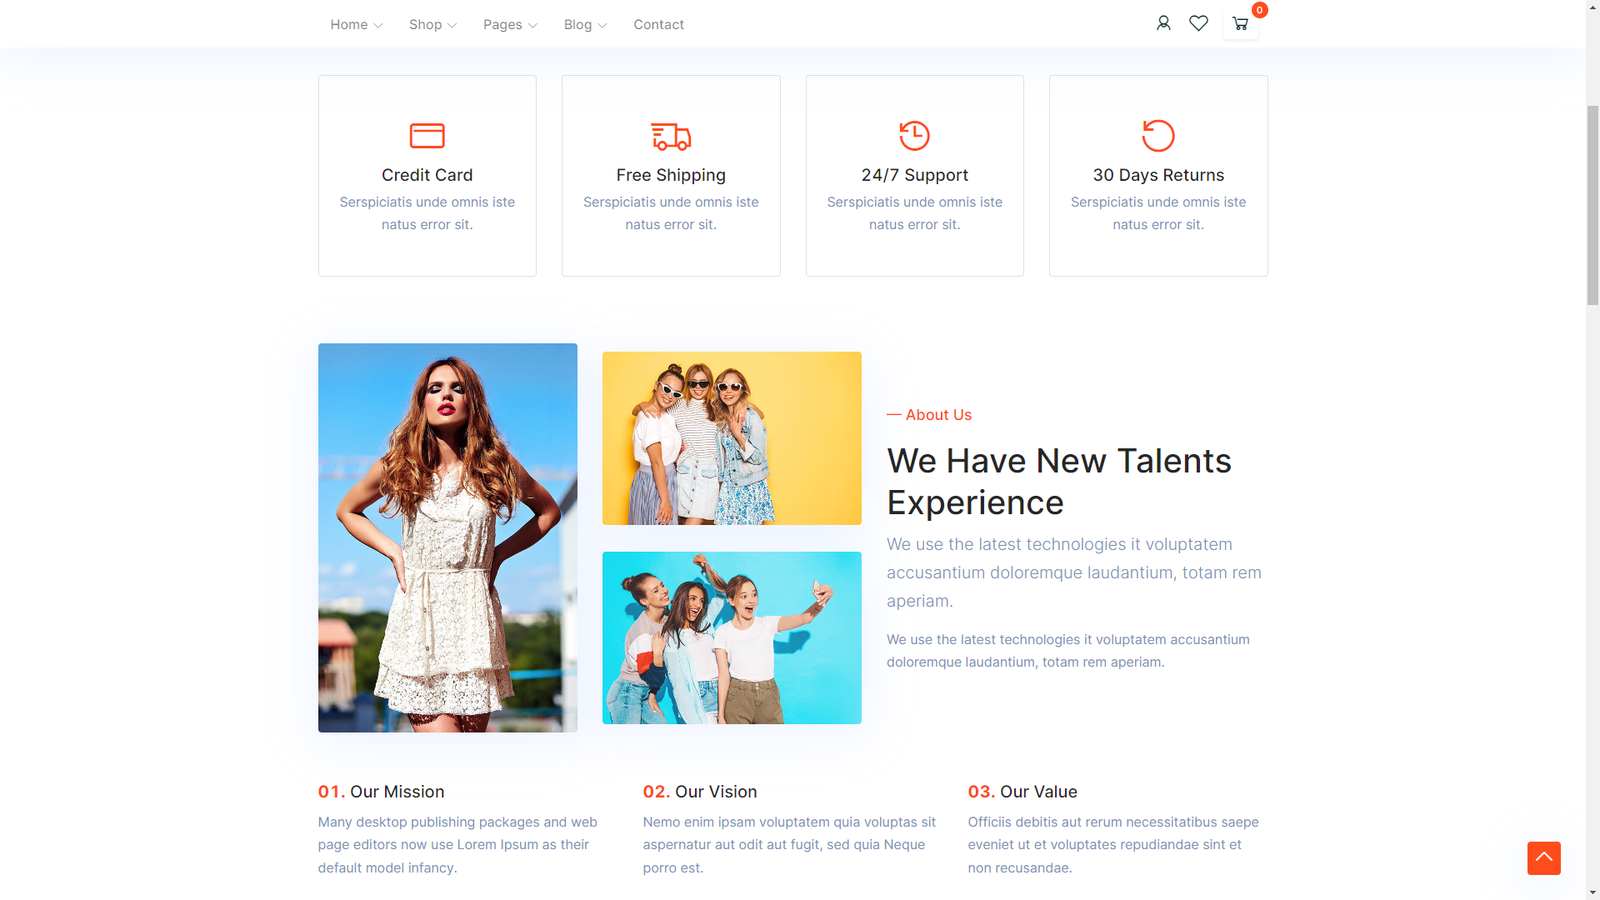1600x900 pixels.
Task: Expand the Pages menu dropdown
Action: click(x=510, y=24)
